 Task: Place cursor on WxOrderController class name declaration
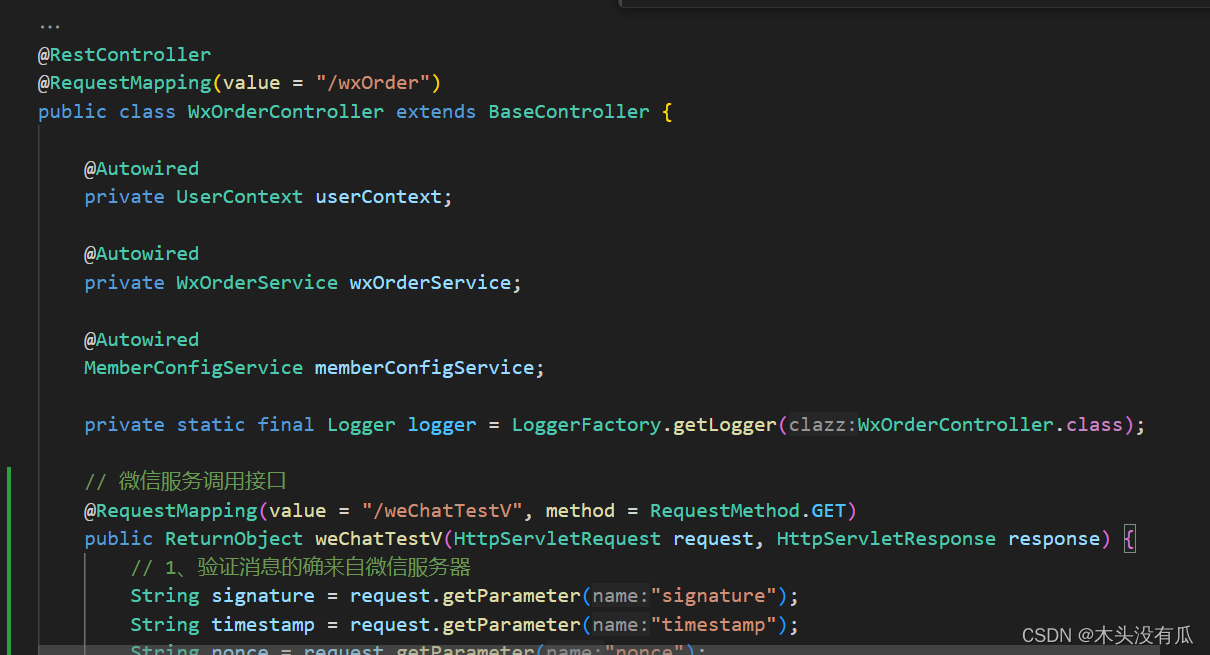[286, 111]
